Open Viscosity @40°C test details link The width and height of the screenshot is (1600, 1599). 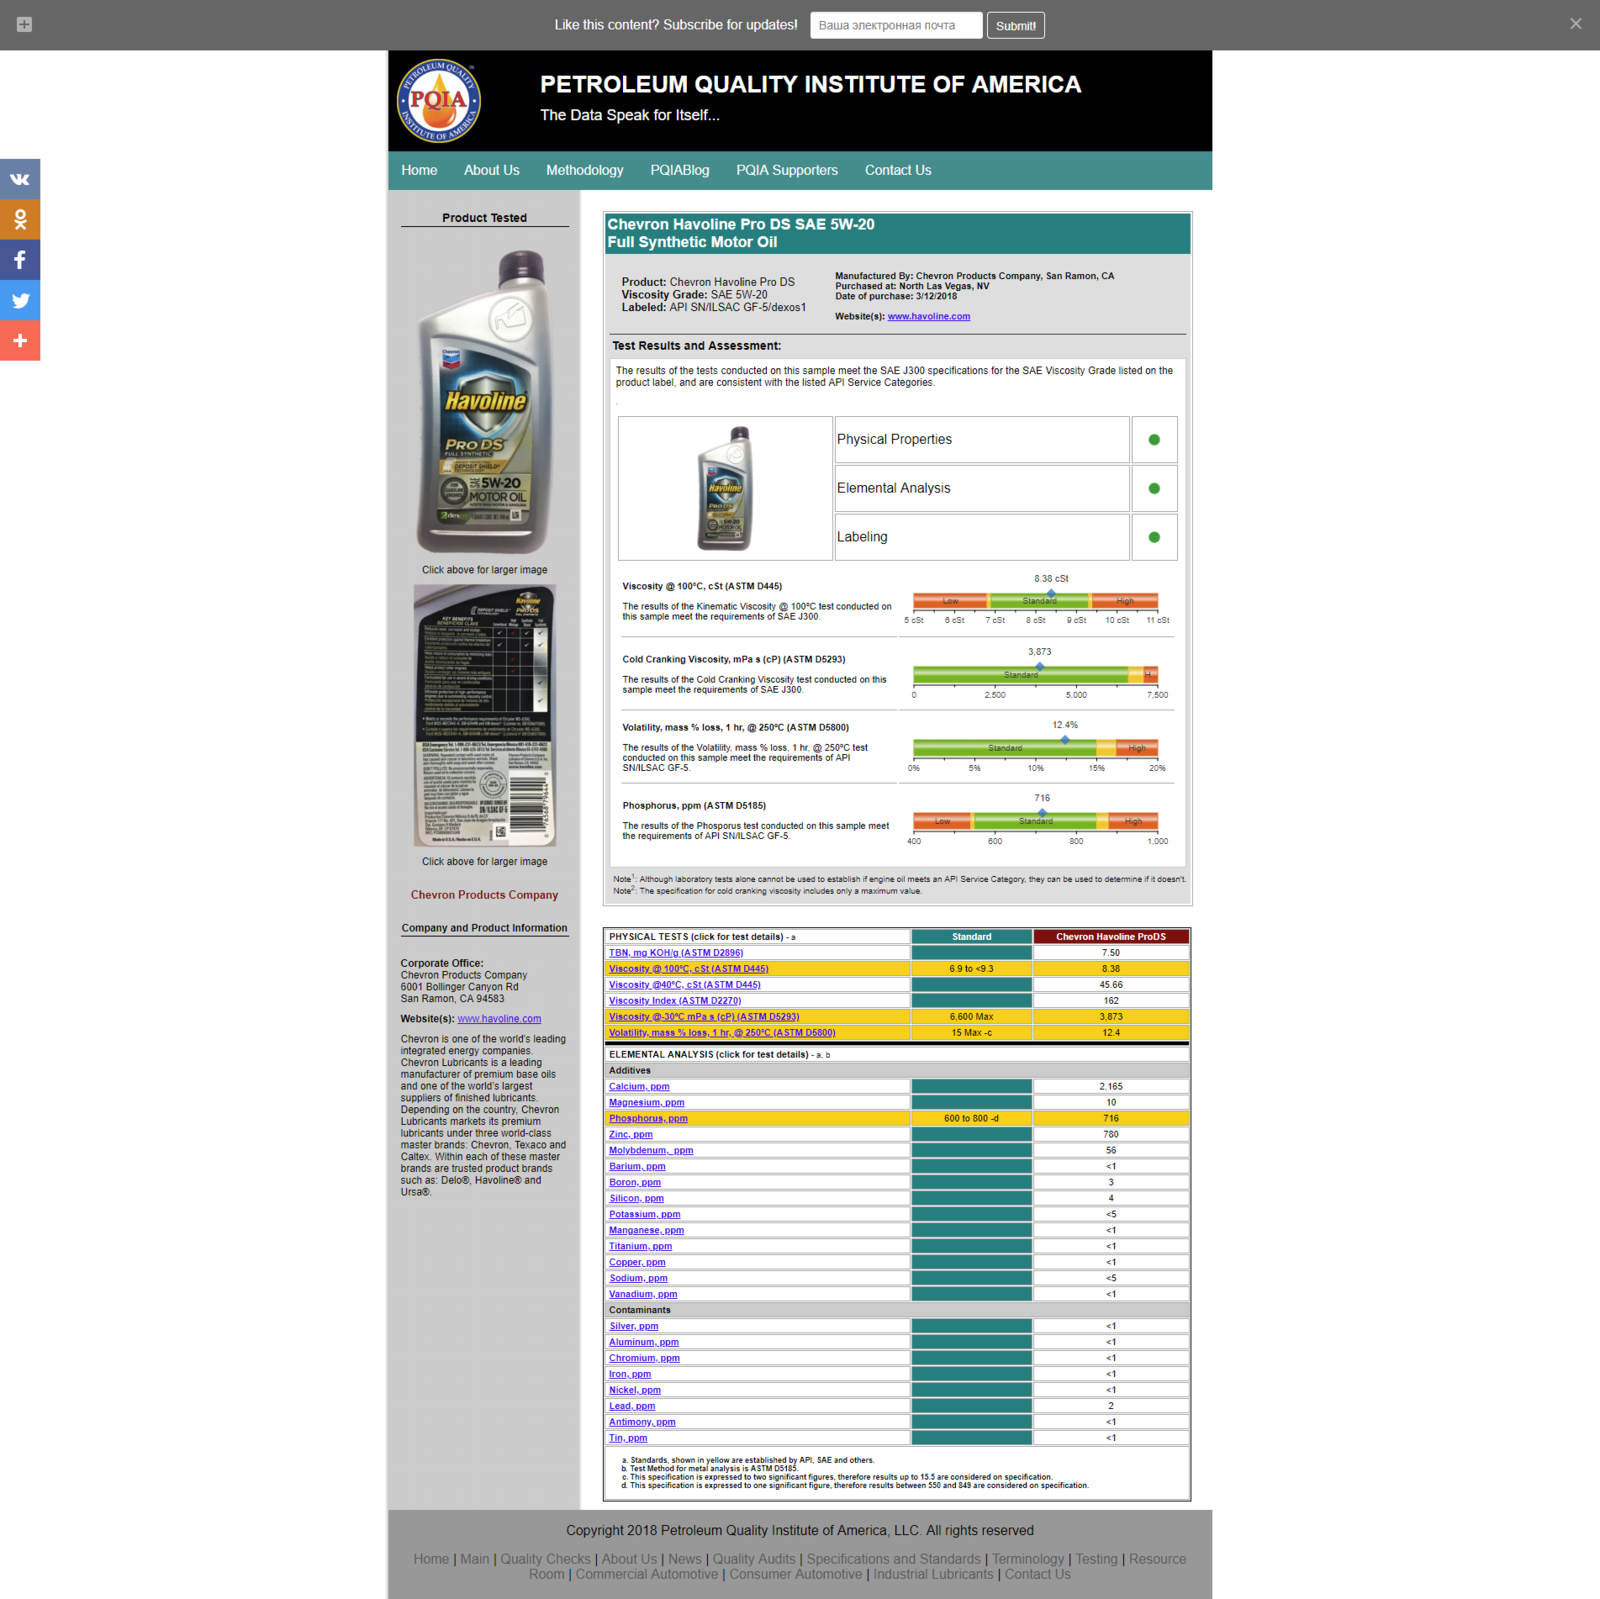pos(685,985)
